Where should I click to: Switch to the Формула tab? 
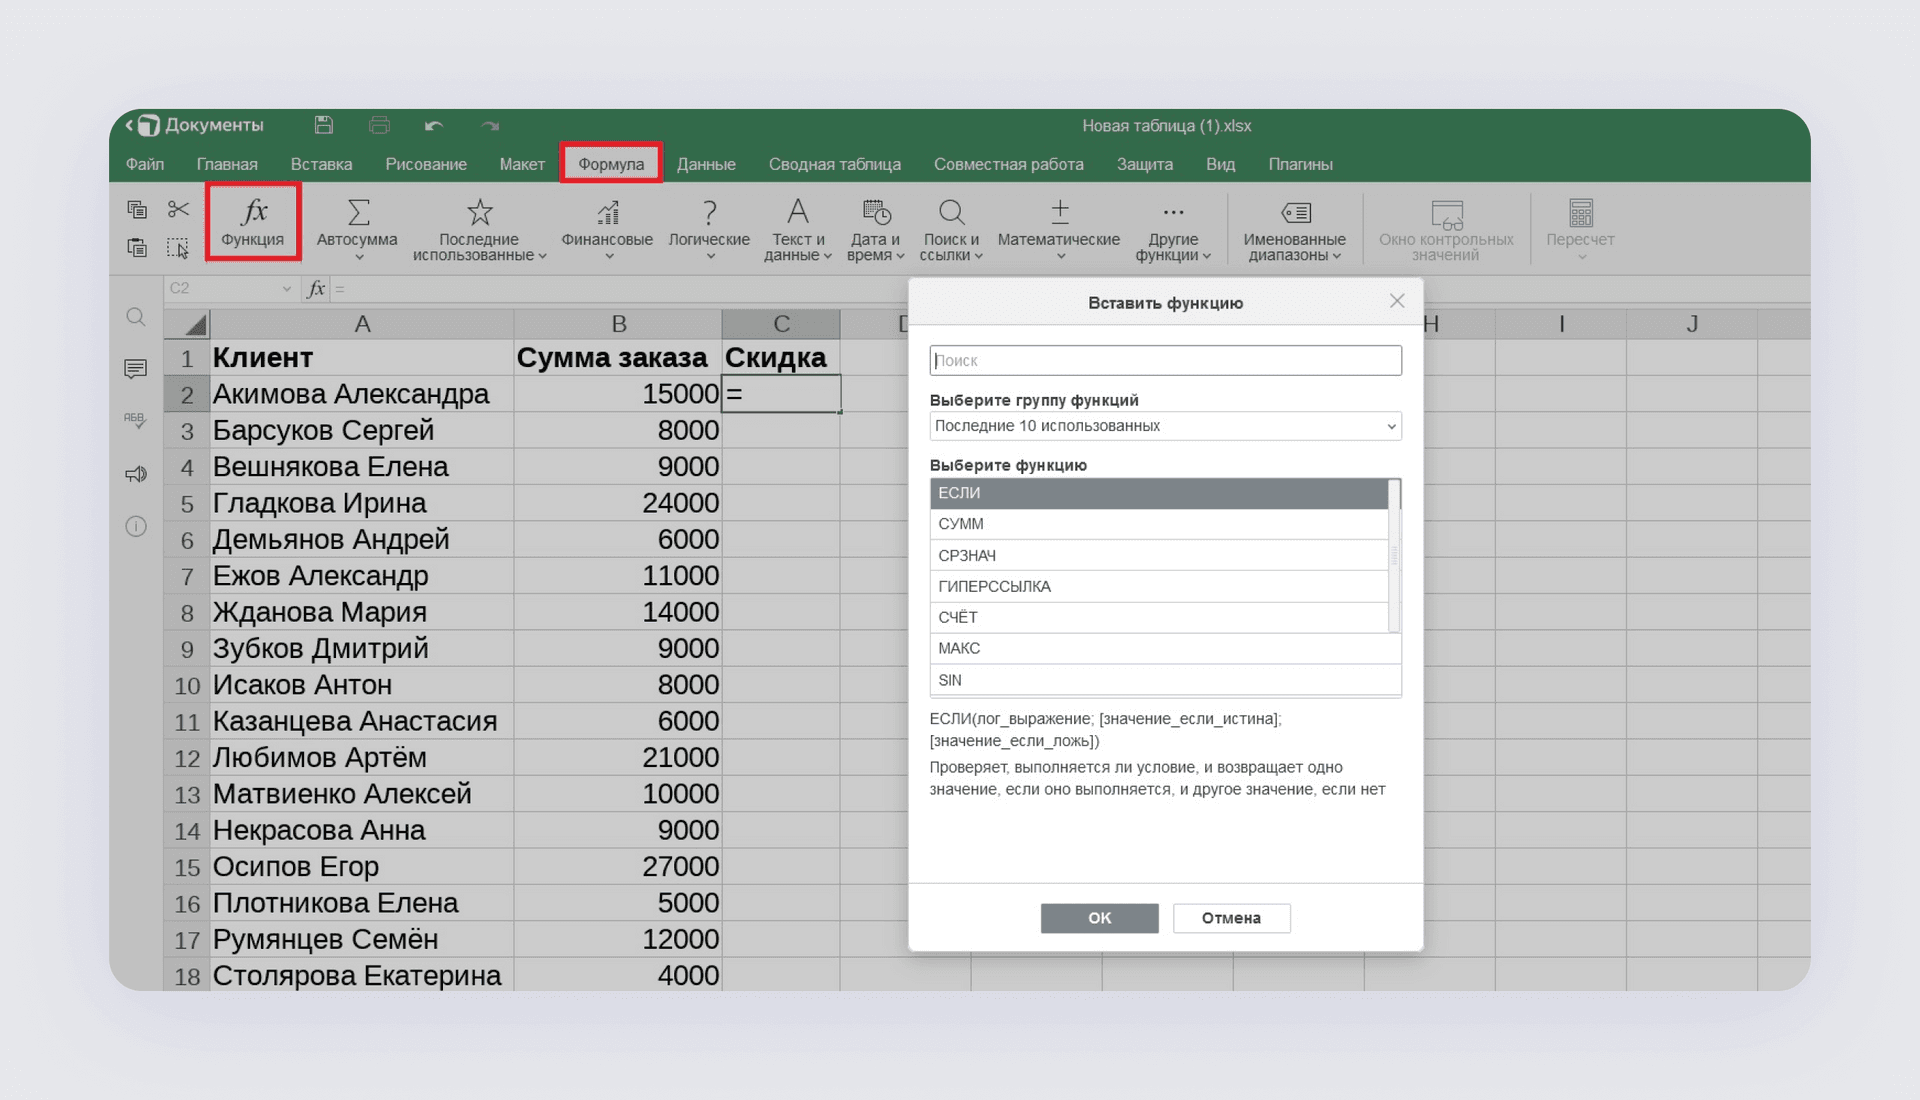tap(611, 164)
